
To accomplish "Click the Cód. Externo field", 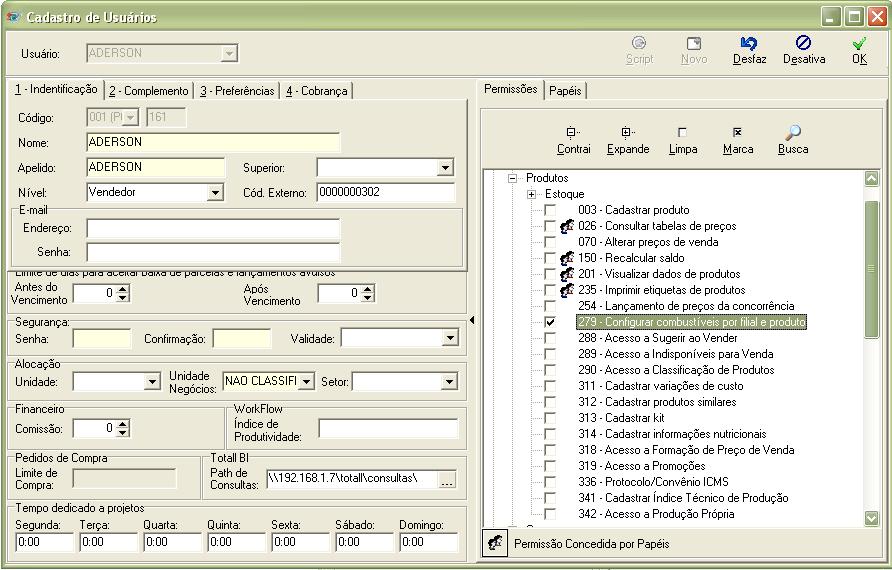I will pos(386,192).
